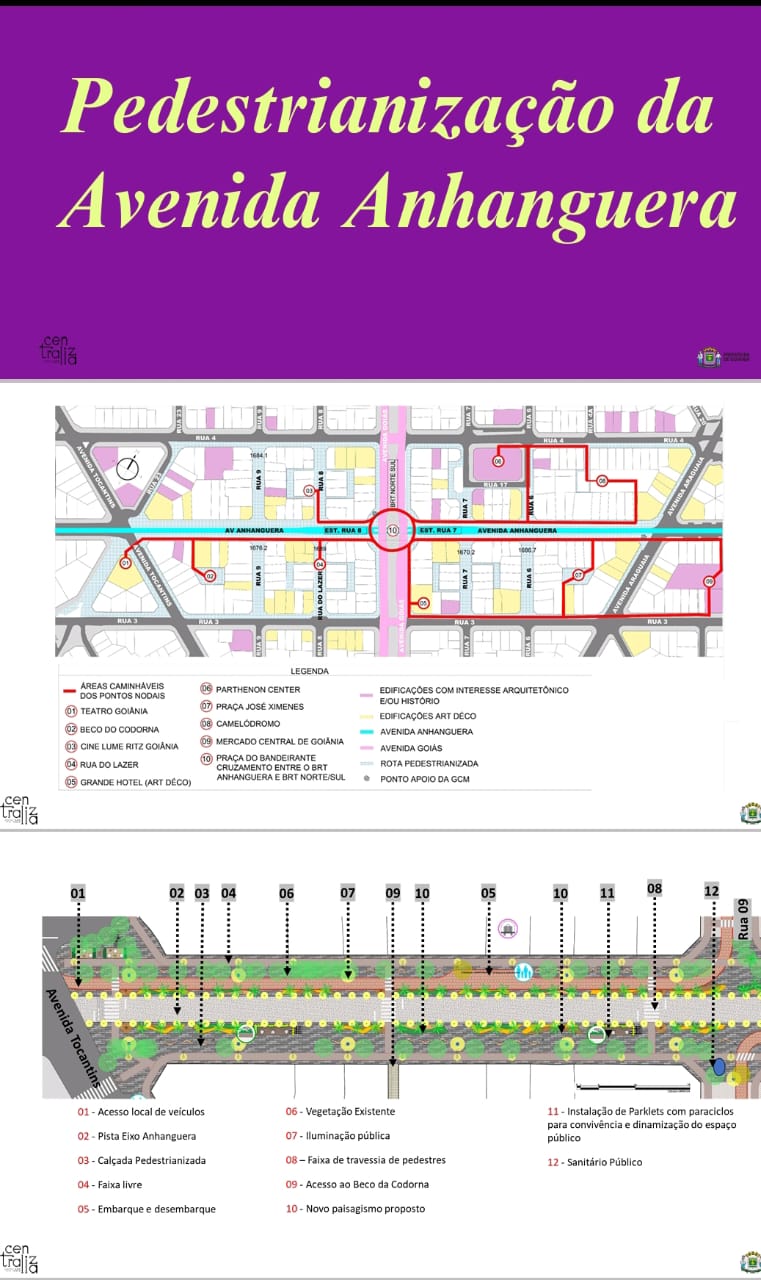Click the north compass icon on the map
Image resolution: width=761 pixels, height=1280 pixels.
(130, 468)
